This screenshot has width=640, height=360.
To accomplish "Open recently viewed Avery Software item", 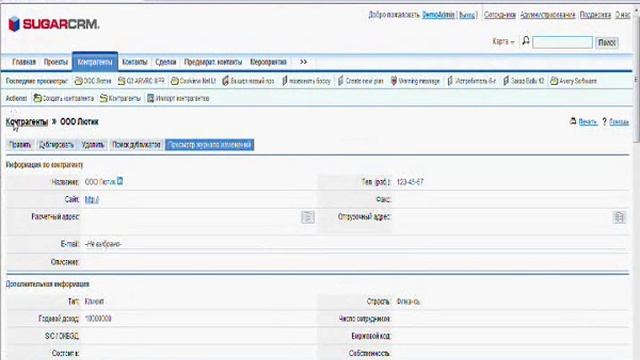I will point(573,81).
